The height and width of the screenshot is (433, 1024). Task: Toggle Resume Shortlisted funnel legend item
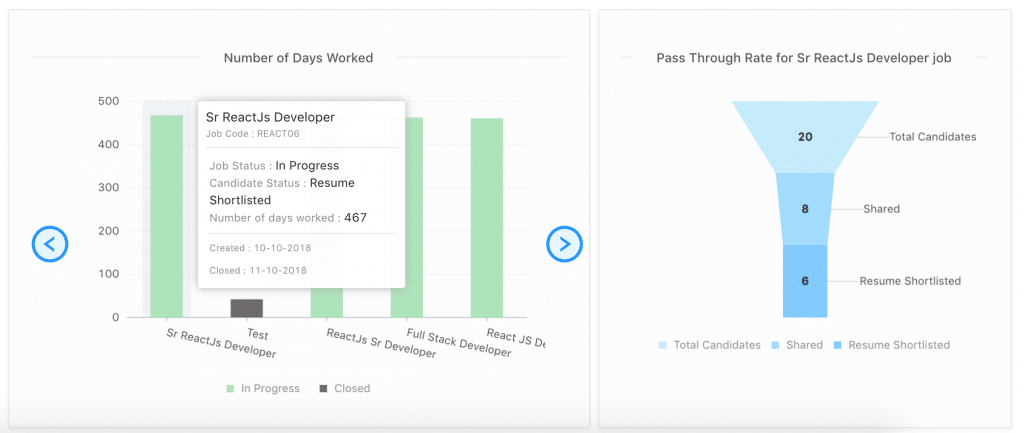click(891, 345)
